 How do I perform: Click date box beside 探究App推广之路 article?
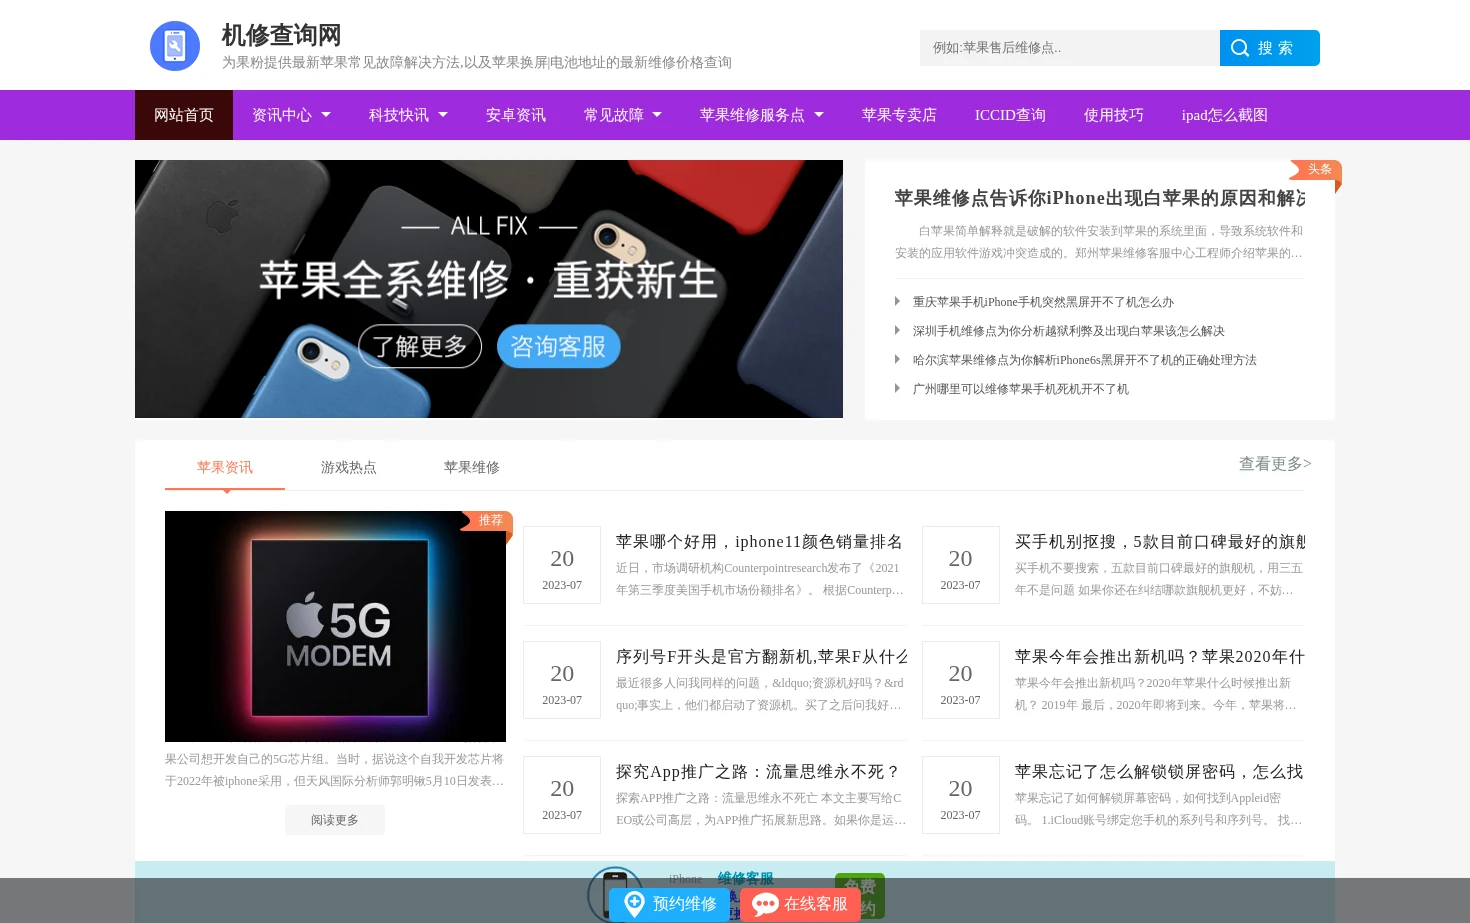[x=562, y=795]
